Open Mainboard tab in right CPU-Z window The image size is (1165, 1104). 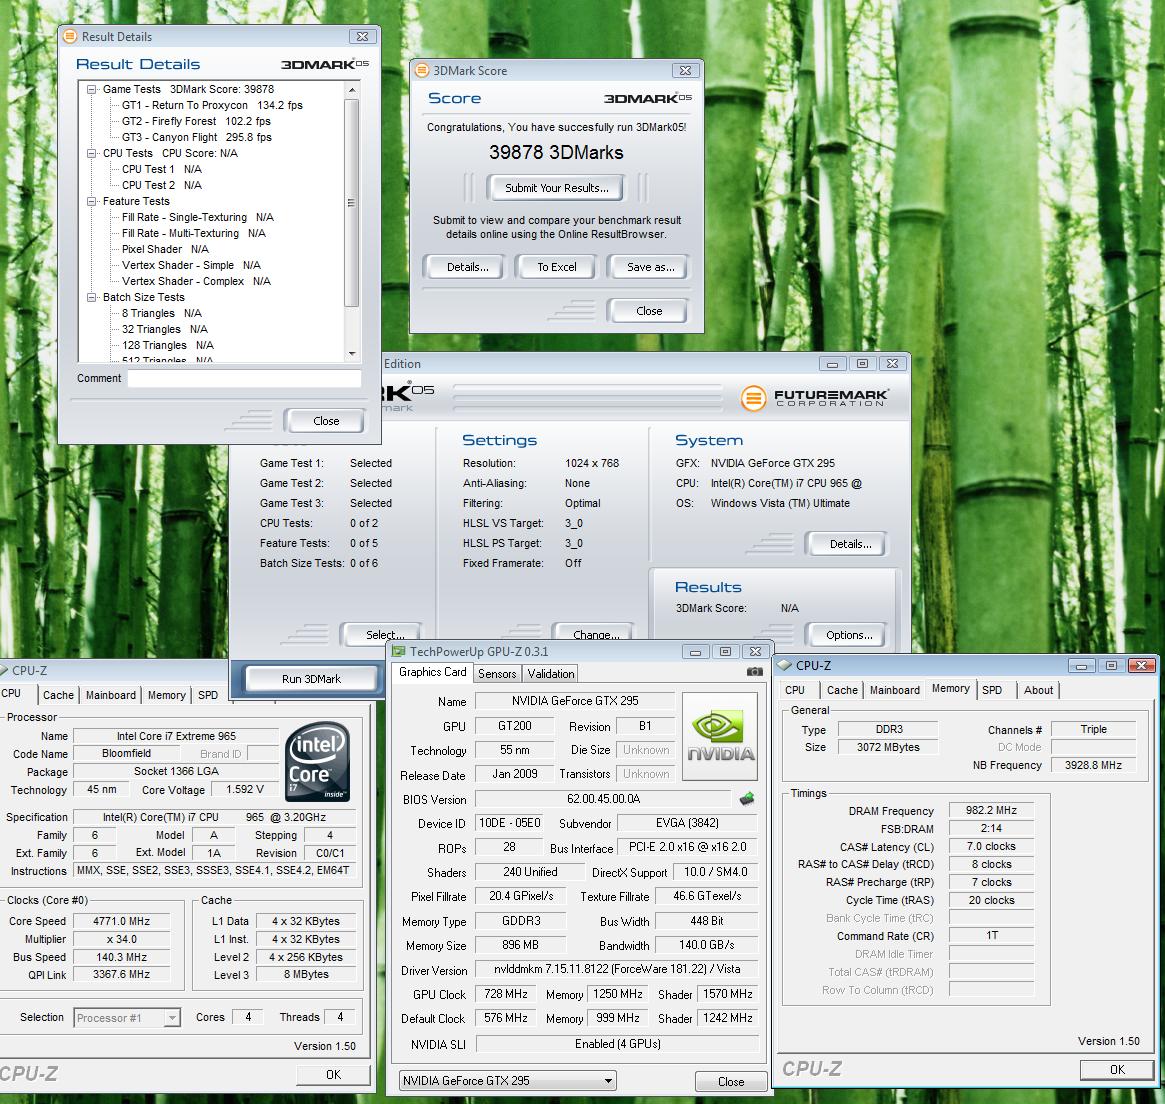pos(895,690)
